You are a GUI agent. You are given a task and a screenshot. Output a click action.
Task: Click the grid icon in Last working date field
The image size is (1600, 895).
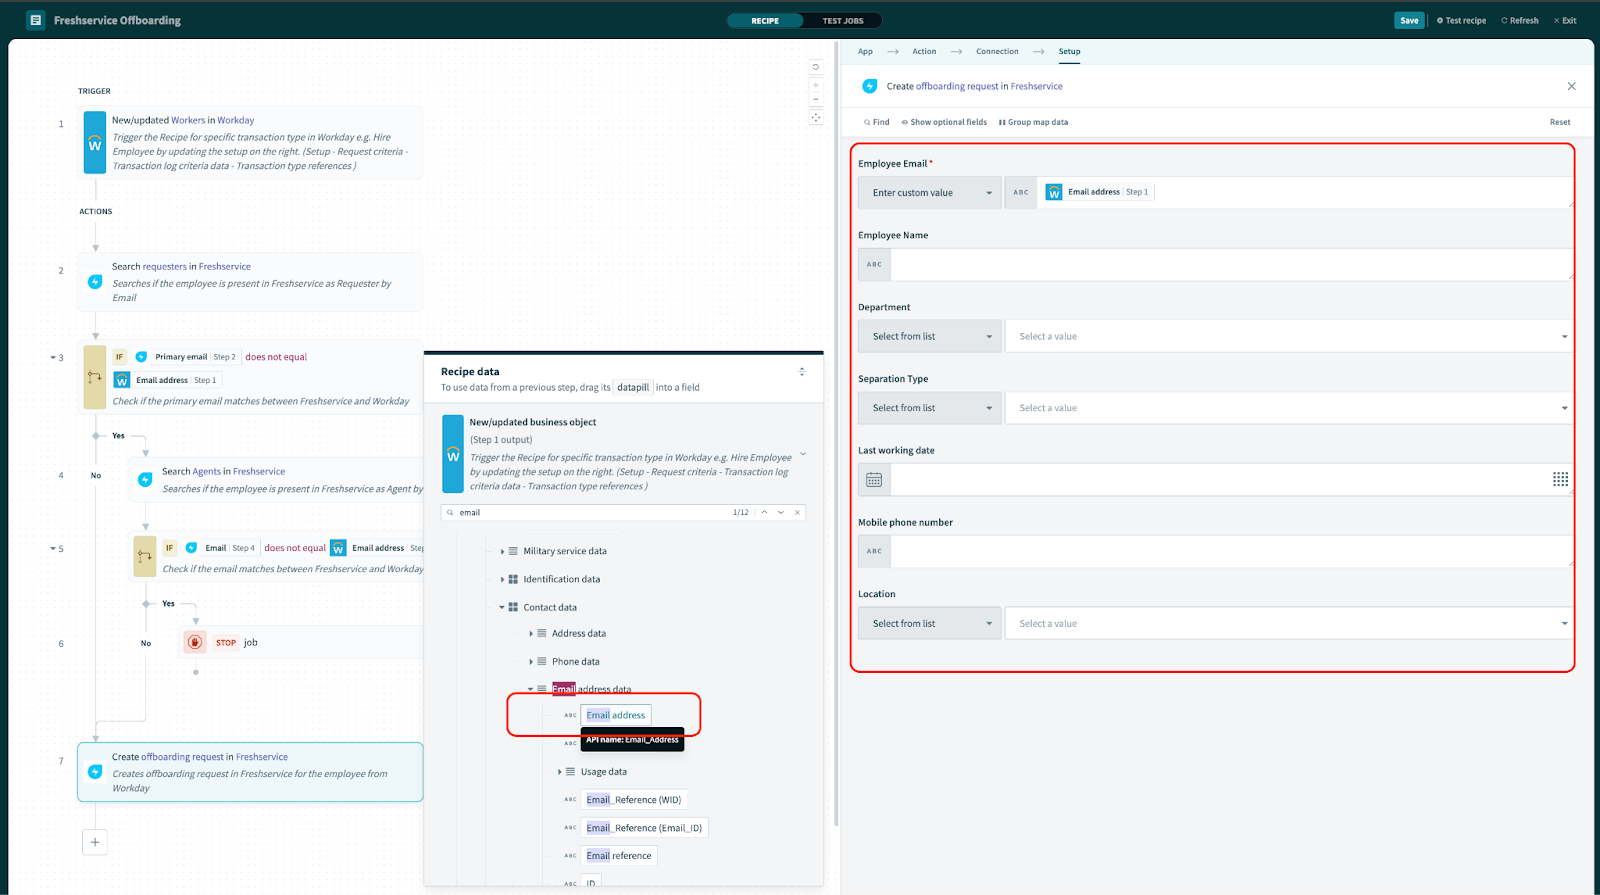(x=1560, y=479)
